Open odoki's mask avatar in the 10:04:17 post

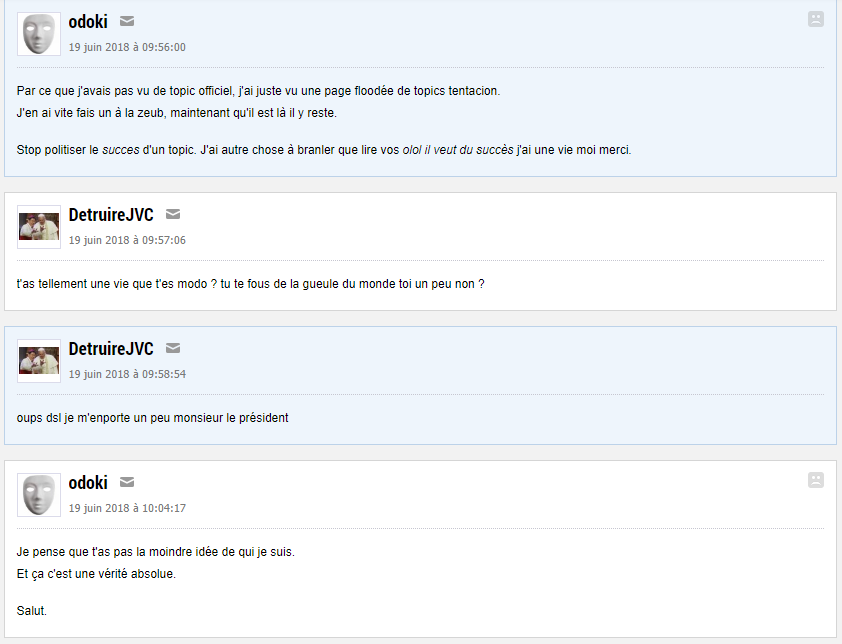39,495
